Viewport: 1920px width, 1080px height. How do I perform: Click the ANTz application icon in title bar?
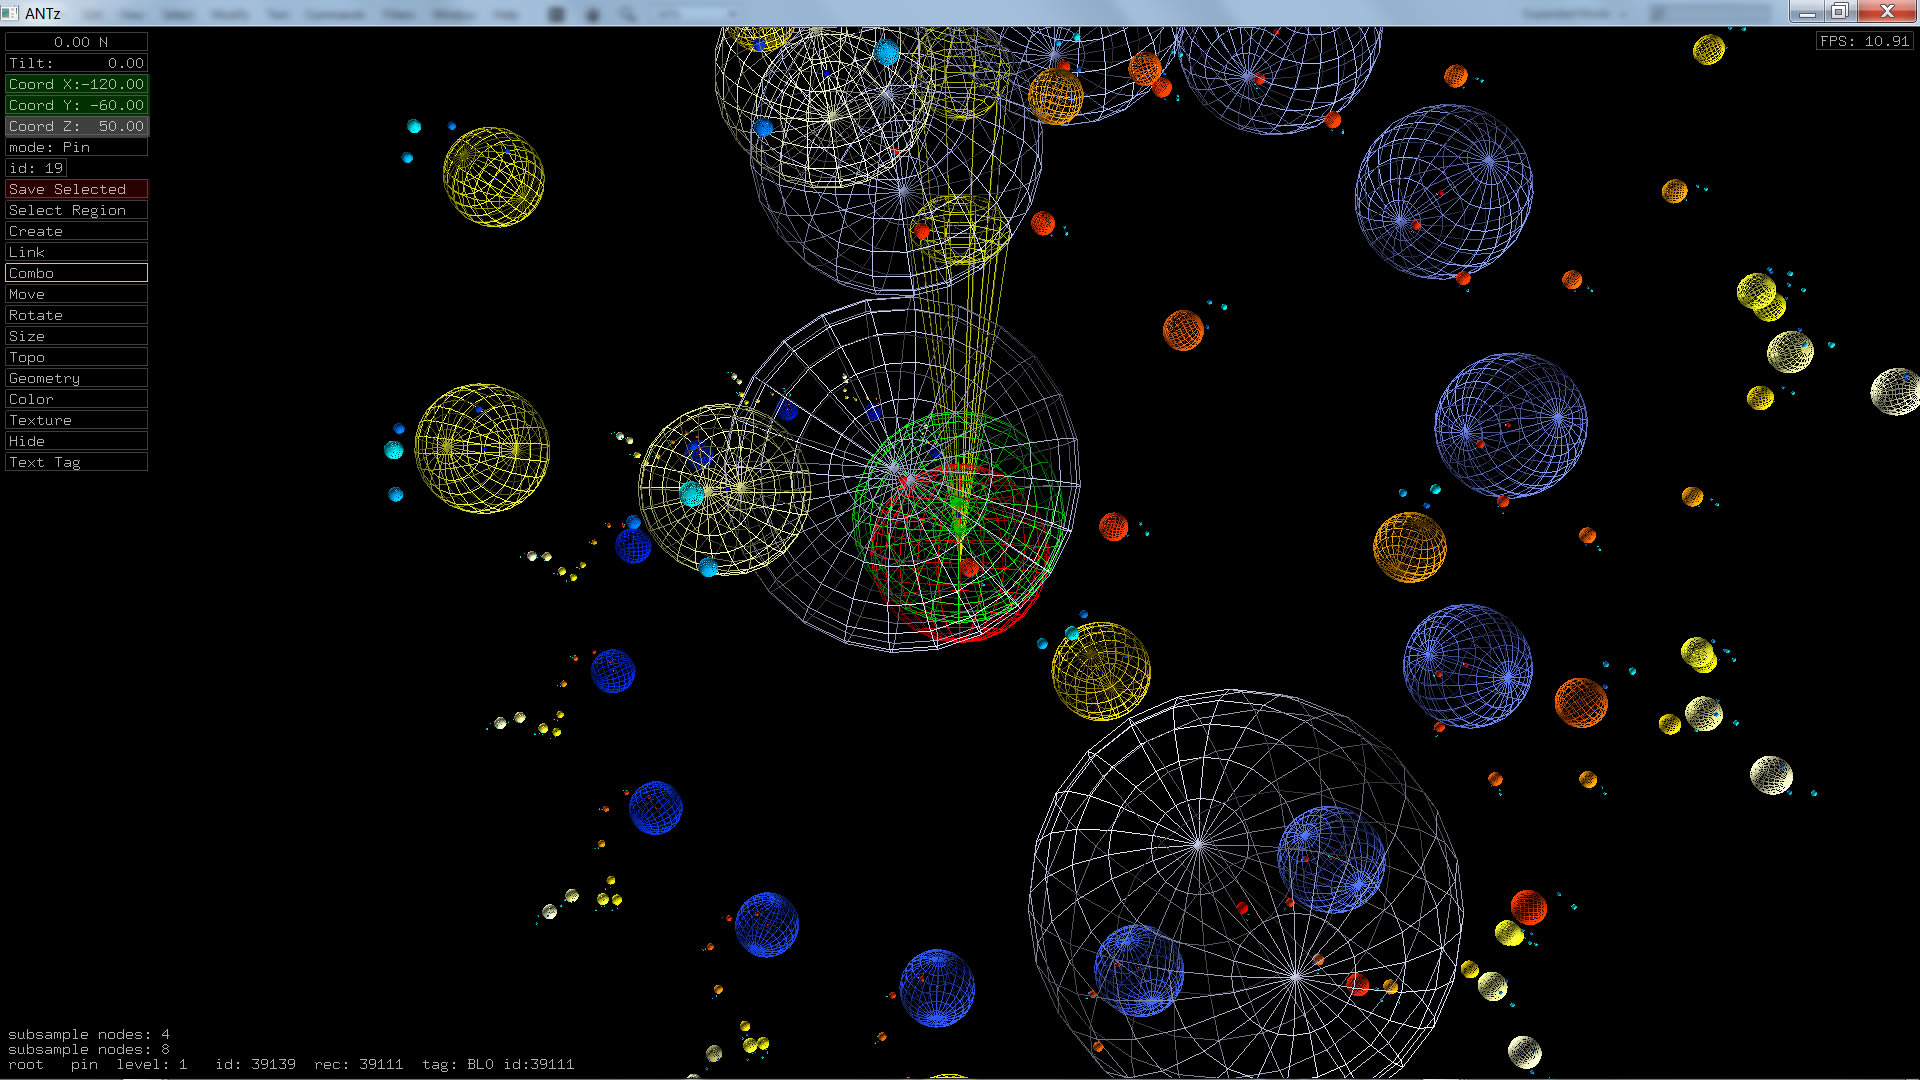click(x=10, y=12)
